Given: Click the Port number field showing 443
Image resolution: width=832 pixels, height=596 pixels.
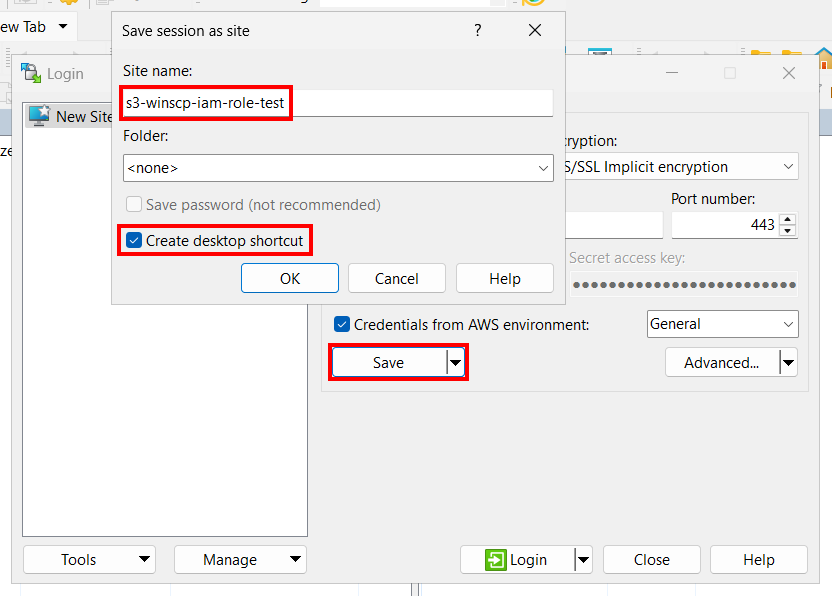Looking at the screenshot, I should click(725, 225).
